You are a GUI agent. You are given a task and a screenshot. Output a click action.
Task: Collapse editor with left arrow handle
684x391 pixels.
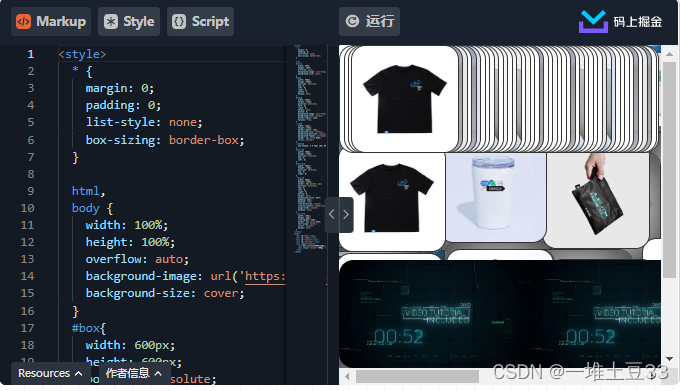[332, 215]
